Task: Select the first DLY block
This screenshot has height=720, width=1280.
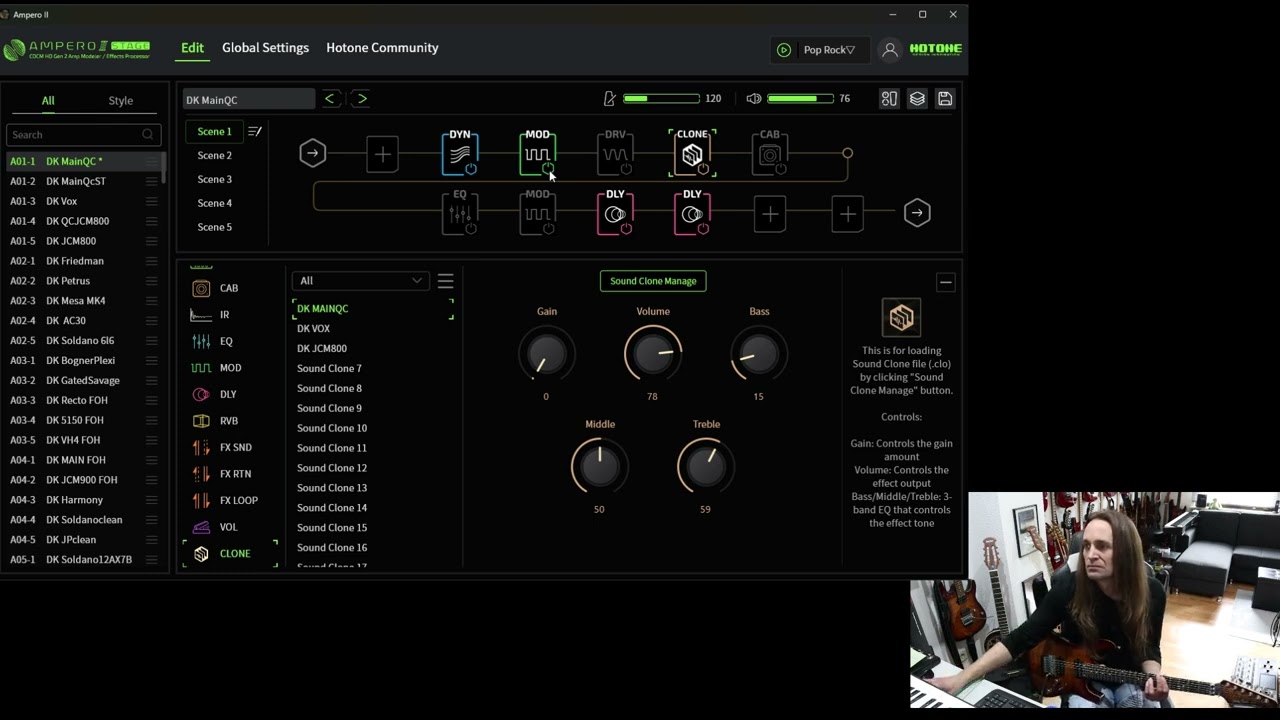Action: [x=615, y=214]
